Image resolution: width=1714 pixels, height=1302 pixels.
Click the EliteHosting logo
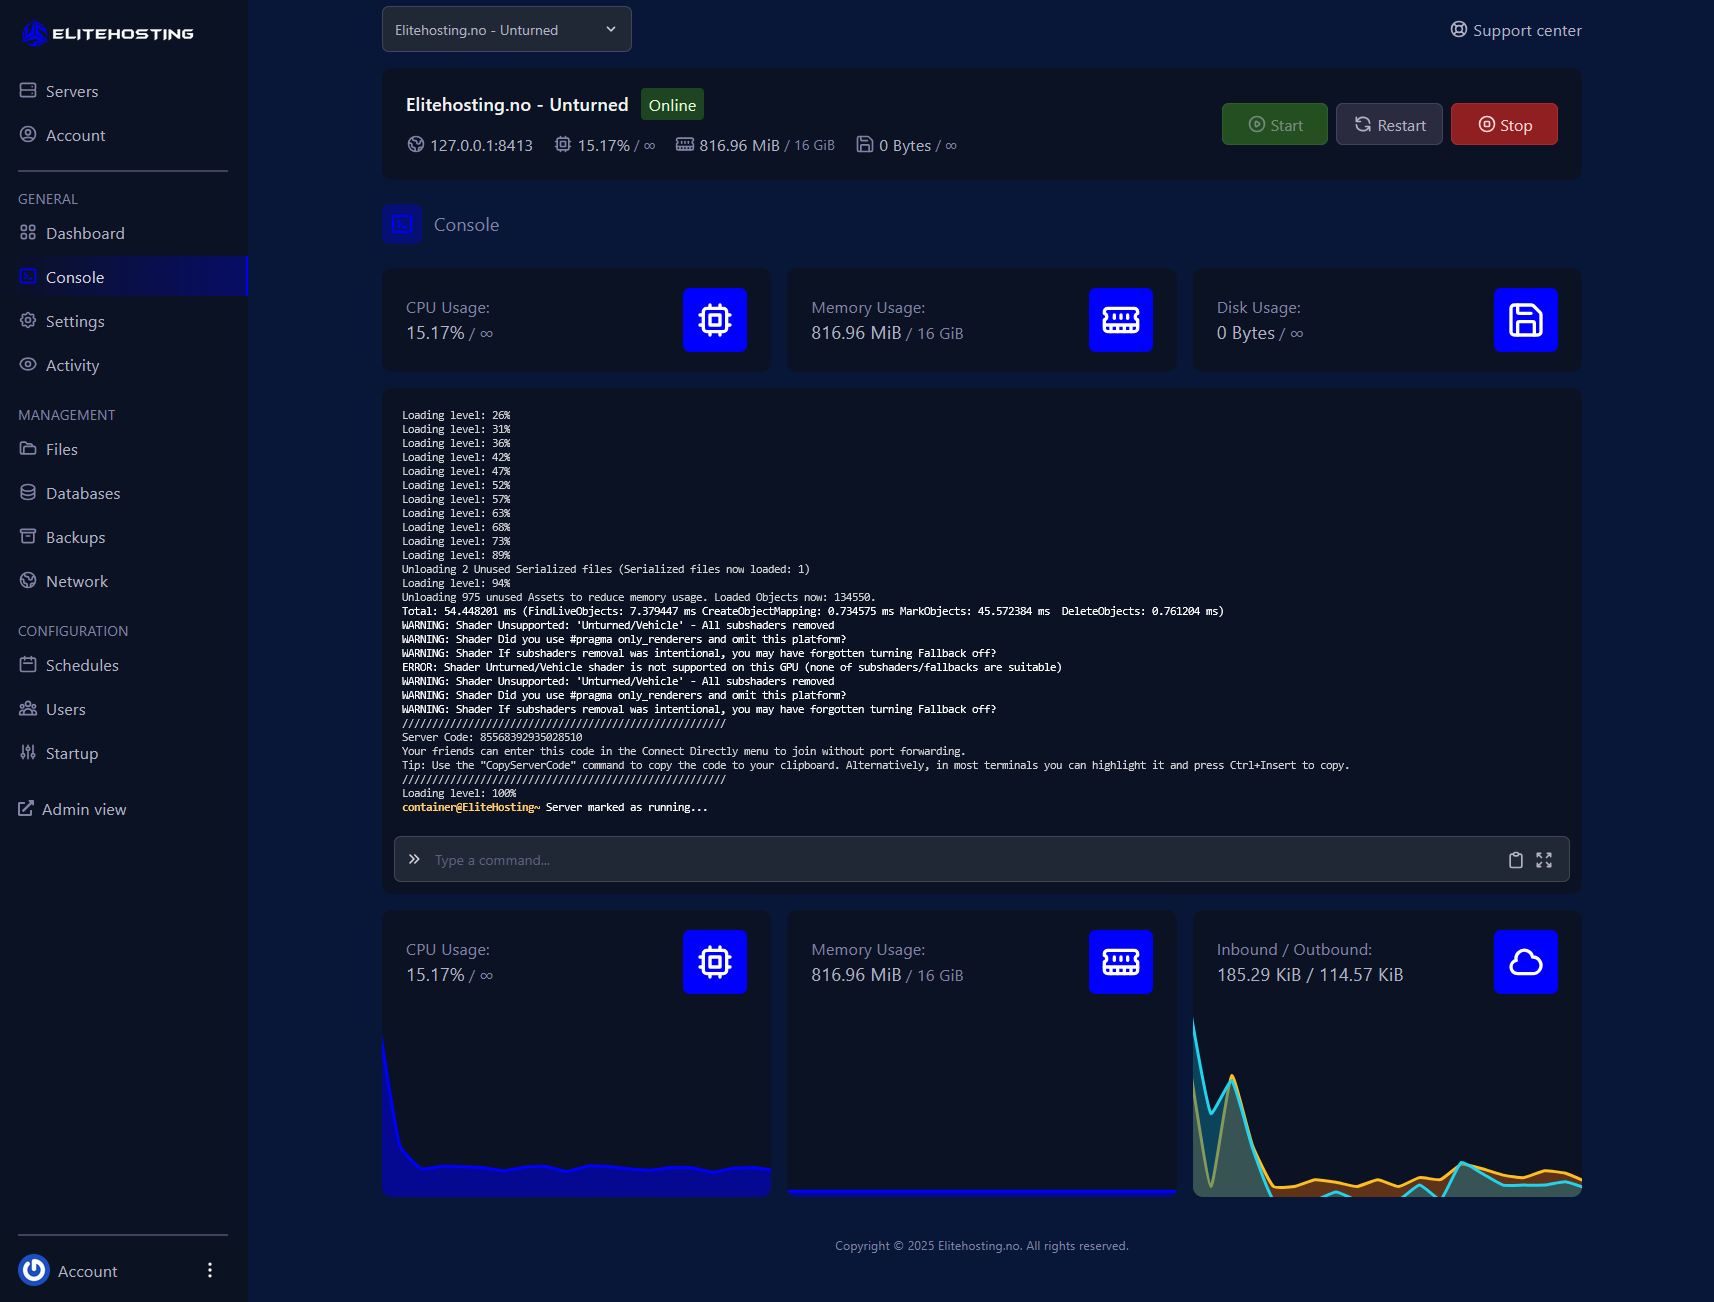click(x=108, y=34)
